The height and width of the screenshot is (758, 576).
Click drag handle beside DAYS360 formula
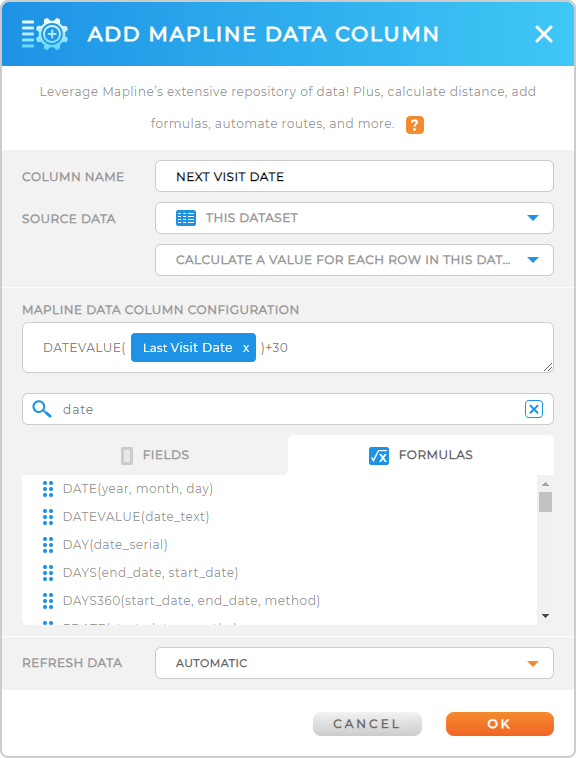pyautogui.click(x=48, y=600)
